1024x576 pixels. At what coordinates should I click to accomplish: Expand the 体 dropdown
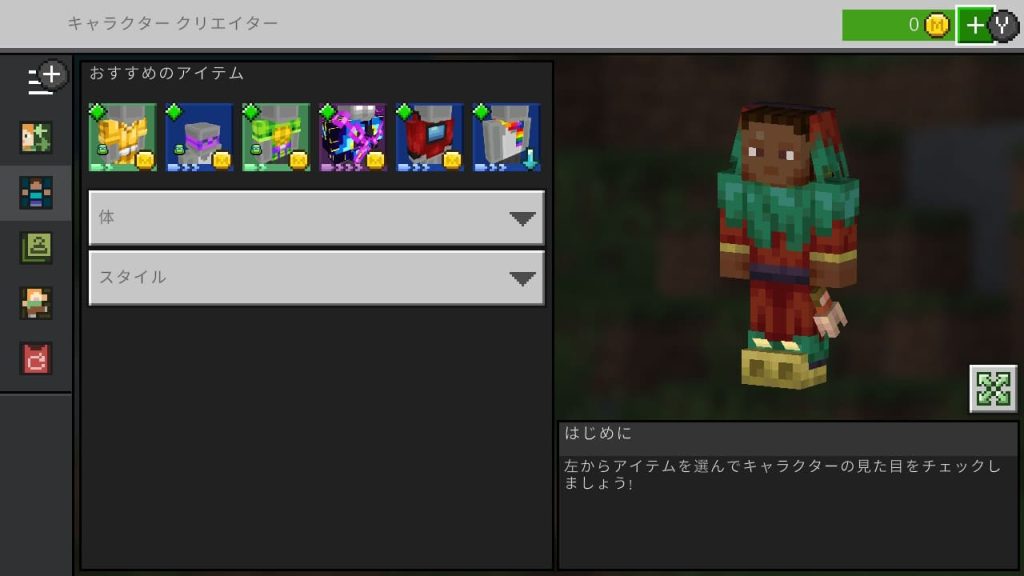[300, 218]
